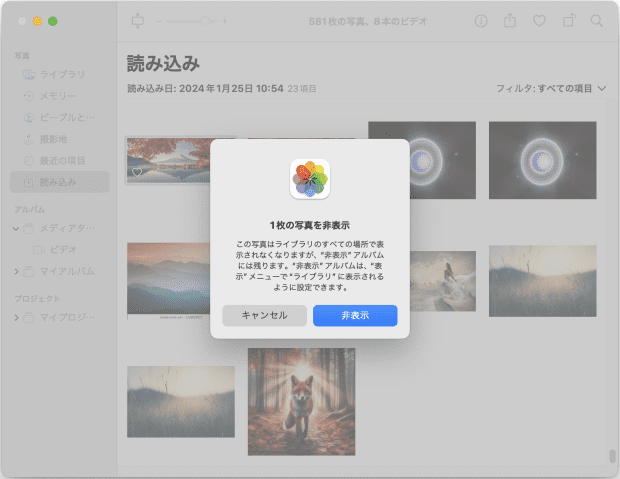Click the 読み込み日: 2024年1月25日 10:54 text
The width and height of the screenshot is (620, 479).
[x=205, y=88]
